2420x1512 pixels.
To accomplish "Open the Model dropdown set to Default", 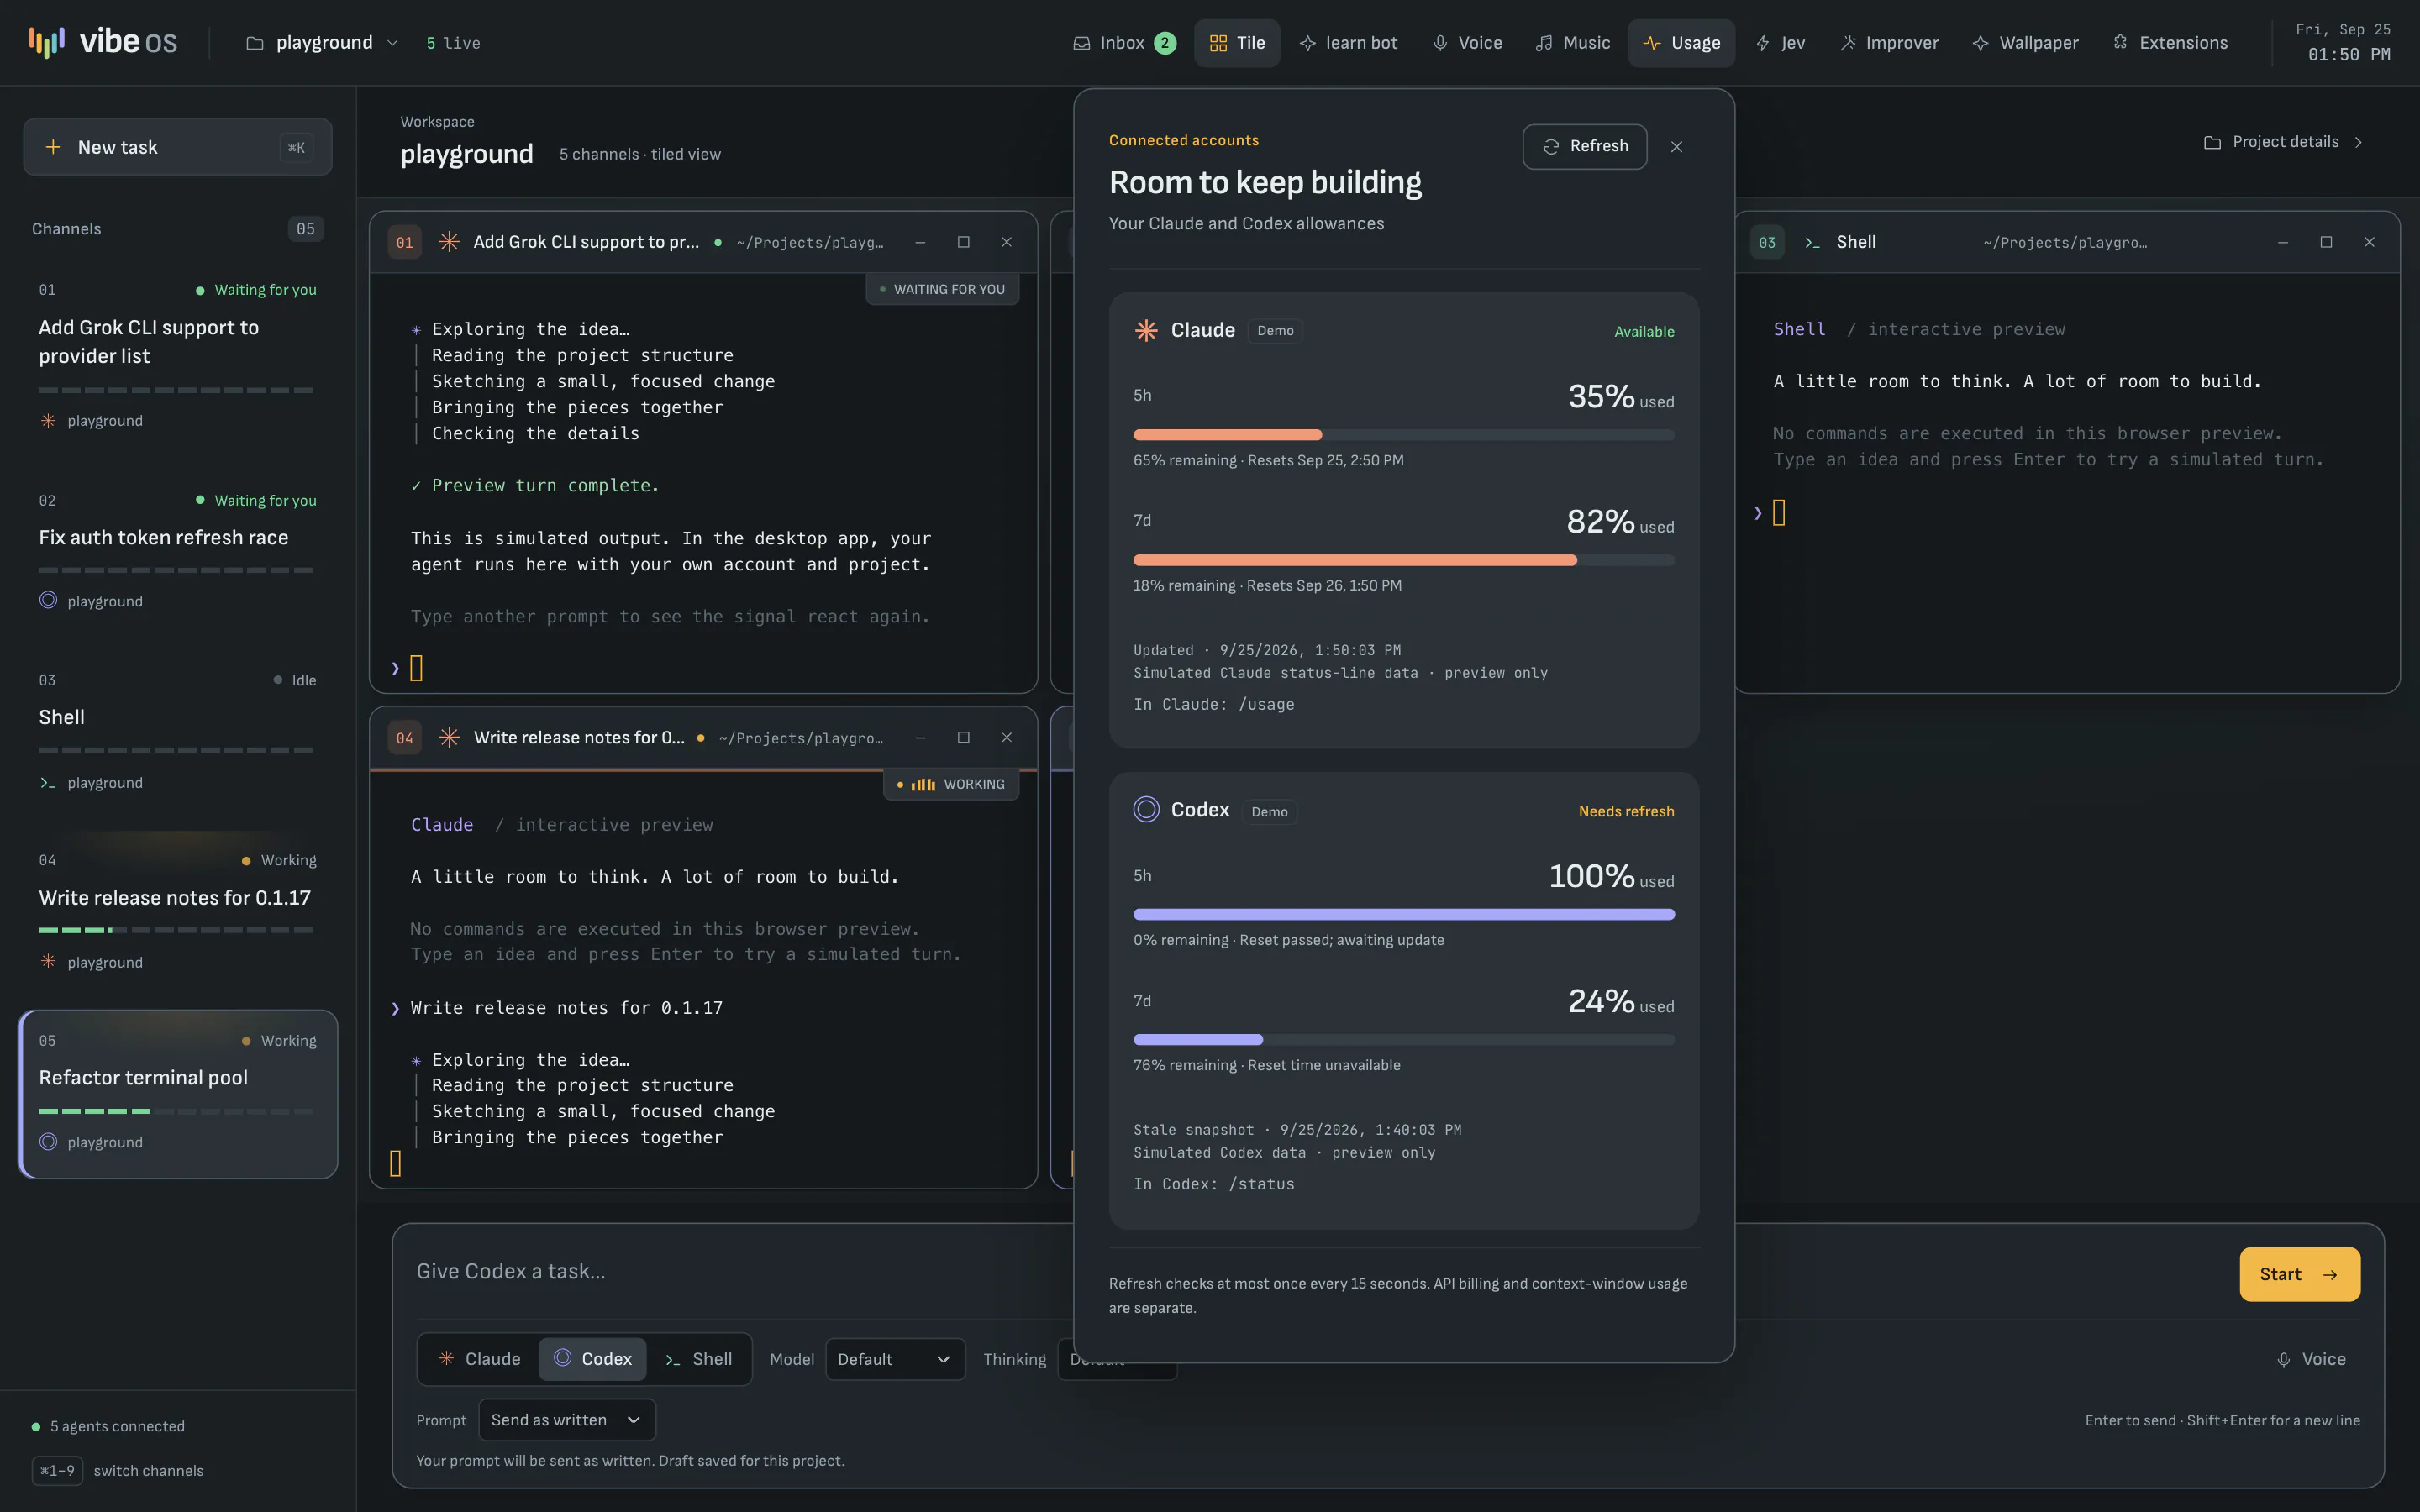I will 895,1359.
